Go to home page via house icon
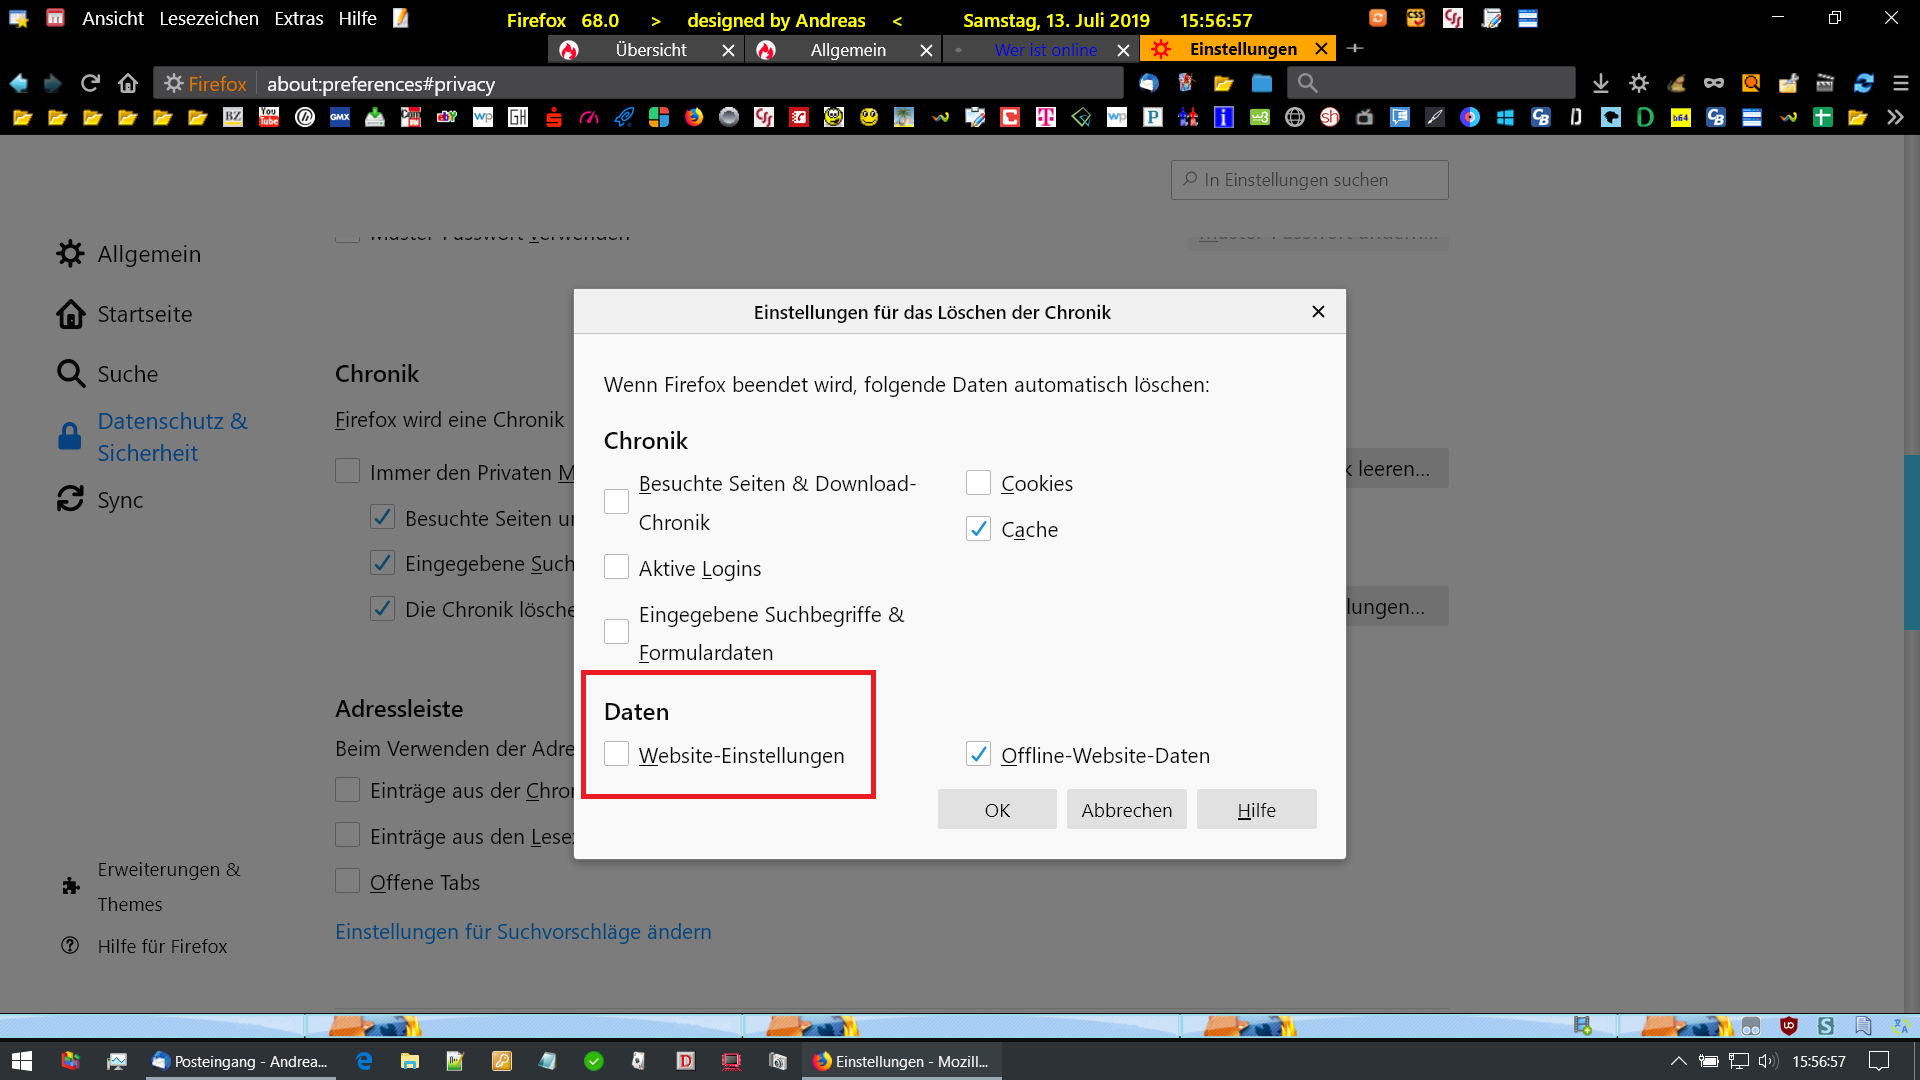This screenshot has width=1920, height=1080. [128, 83]
